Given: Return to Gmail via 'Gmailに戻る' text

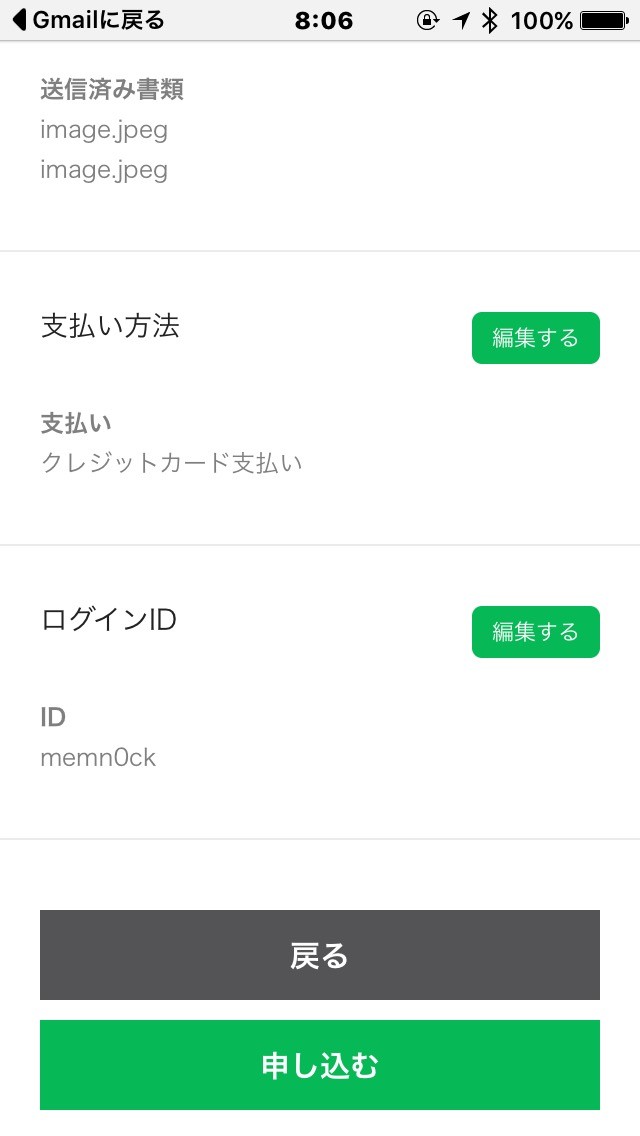Looking at the screenshot, I should 98,20.
